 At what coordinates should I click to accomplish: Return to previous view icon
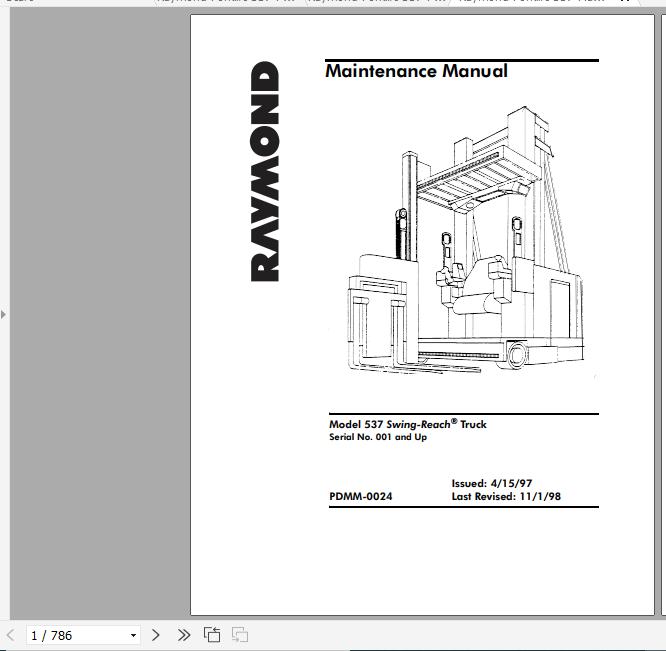(212, 635)
